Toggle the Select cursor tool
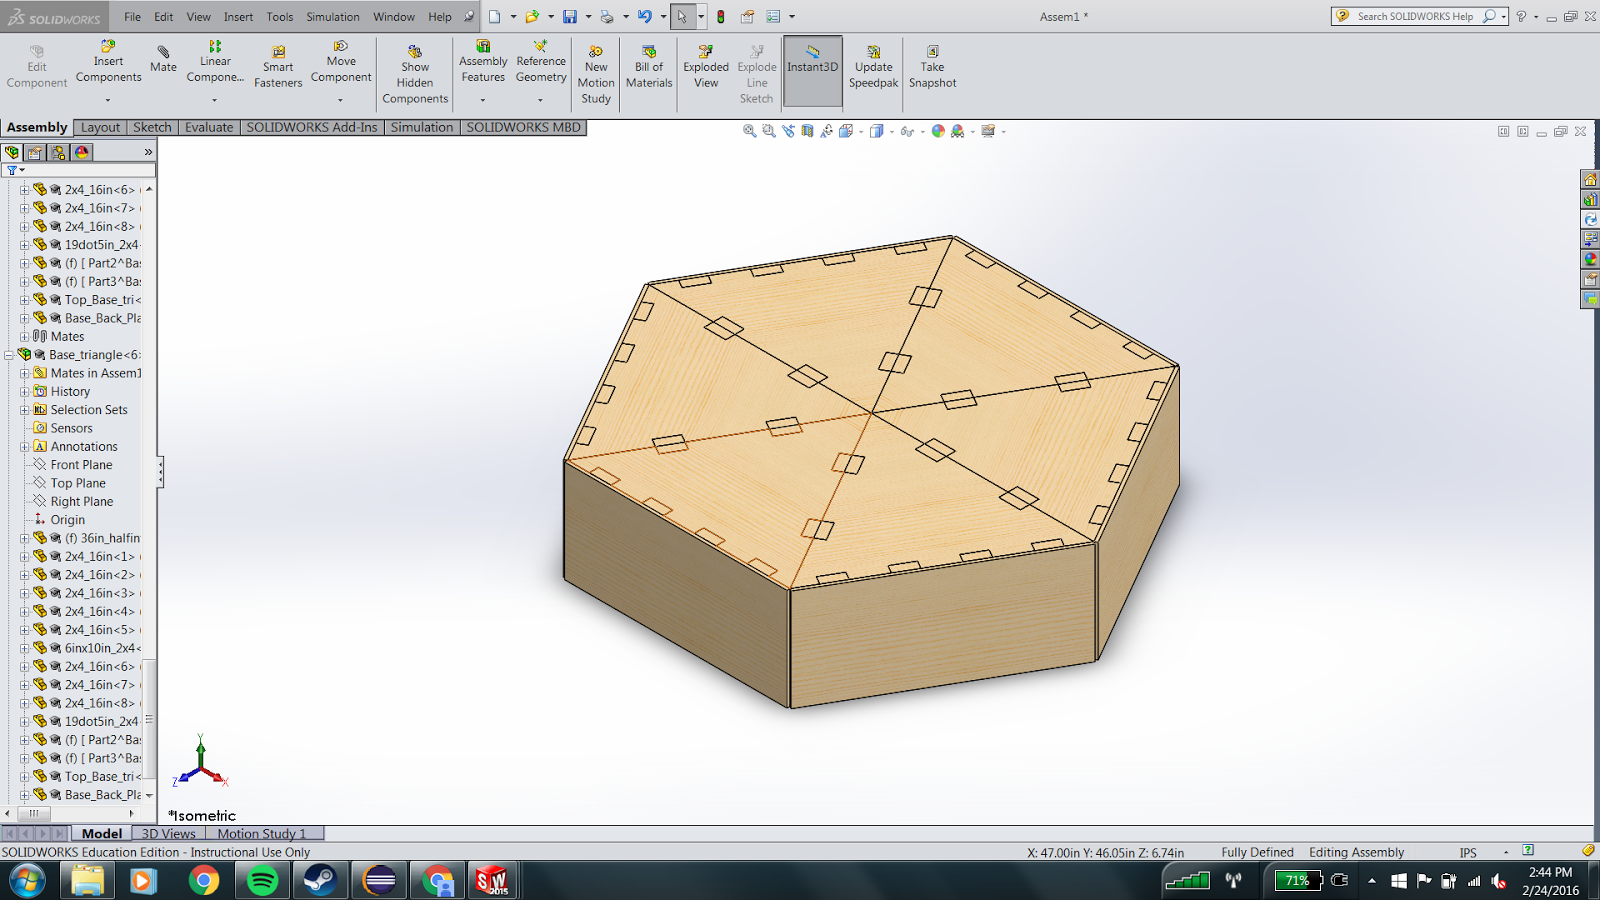The width and height of the screenshot is (1600, 900). (x=682, y=16)
